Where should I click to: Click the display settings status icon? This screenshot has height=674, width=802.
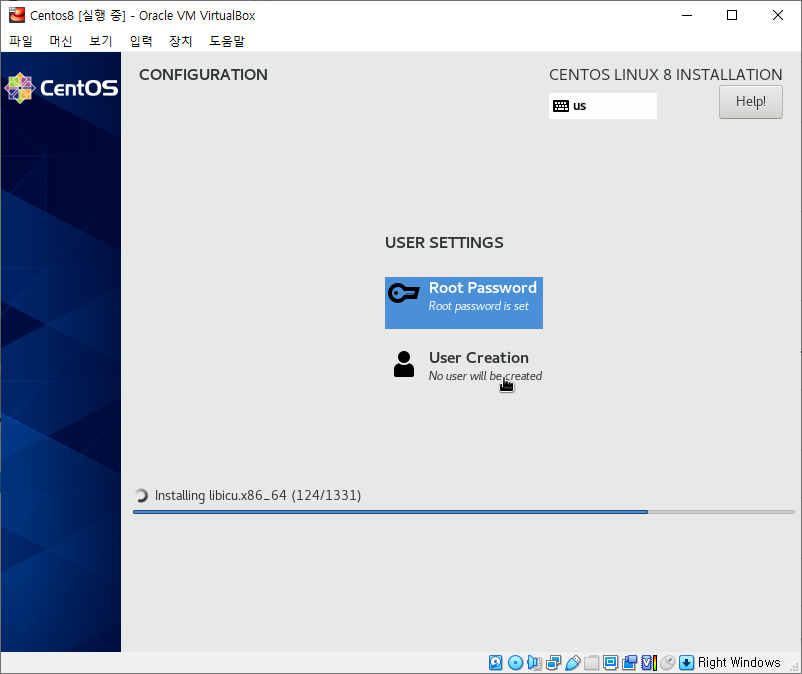(x=610, y=663)
